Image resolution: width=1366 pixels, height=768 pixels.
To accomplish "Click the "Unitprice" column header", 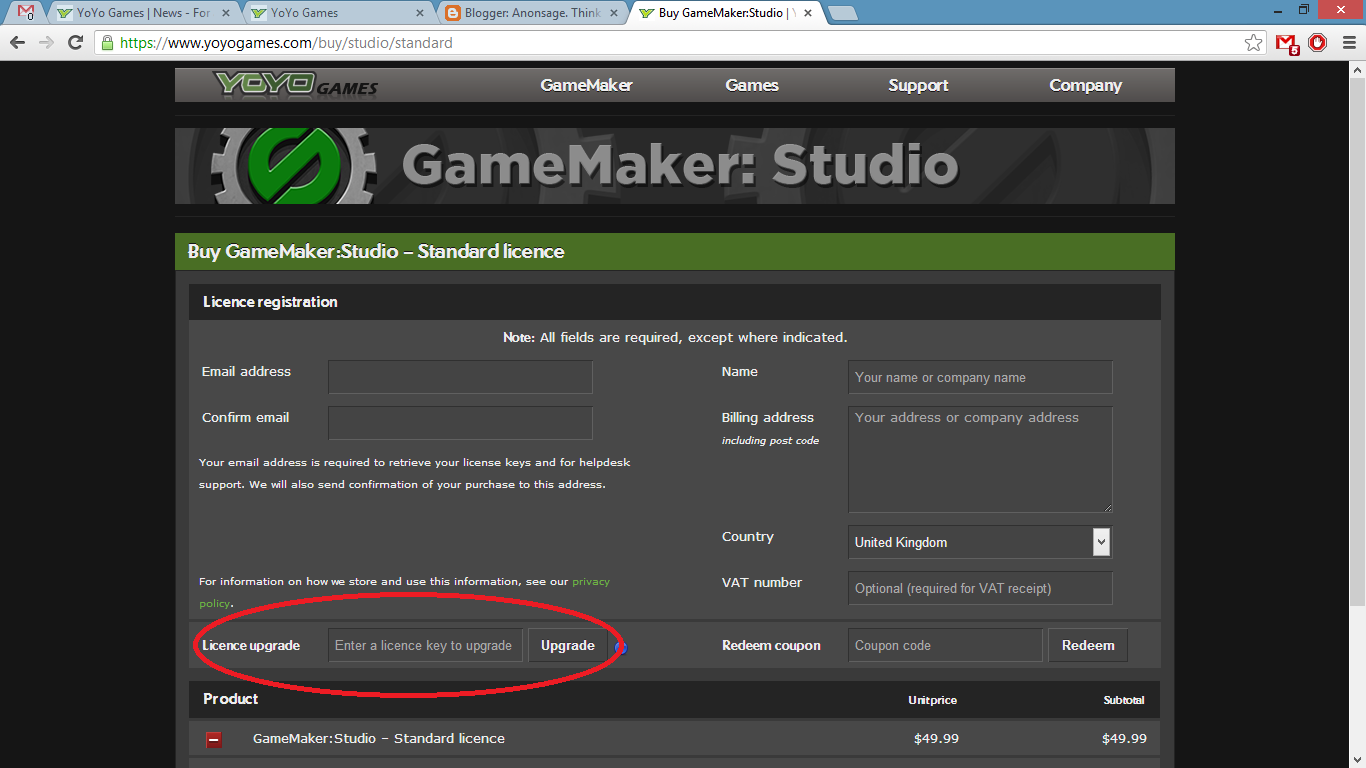I will [x=932, y=700].
